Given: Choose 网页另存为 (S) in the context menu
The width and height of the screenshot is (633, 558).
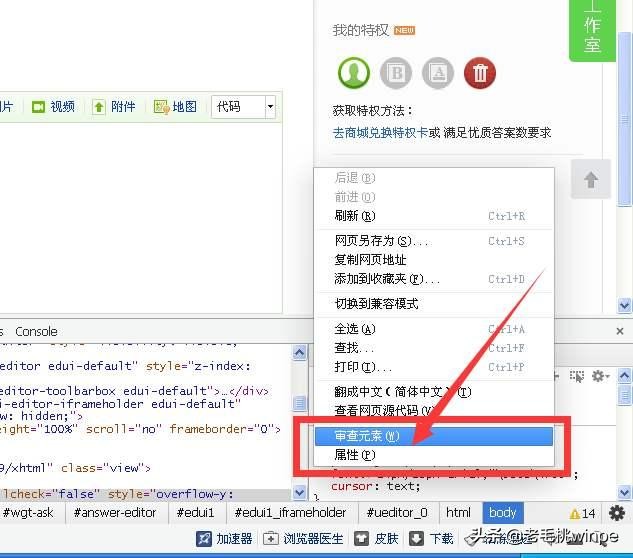Looking at the screenshot, I should click(x=433, y=241).
